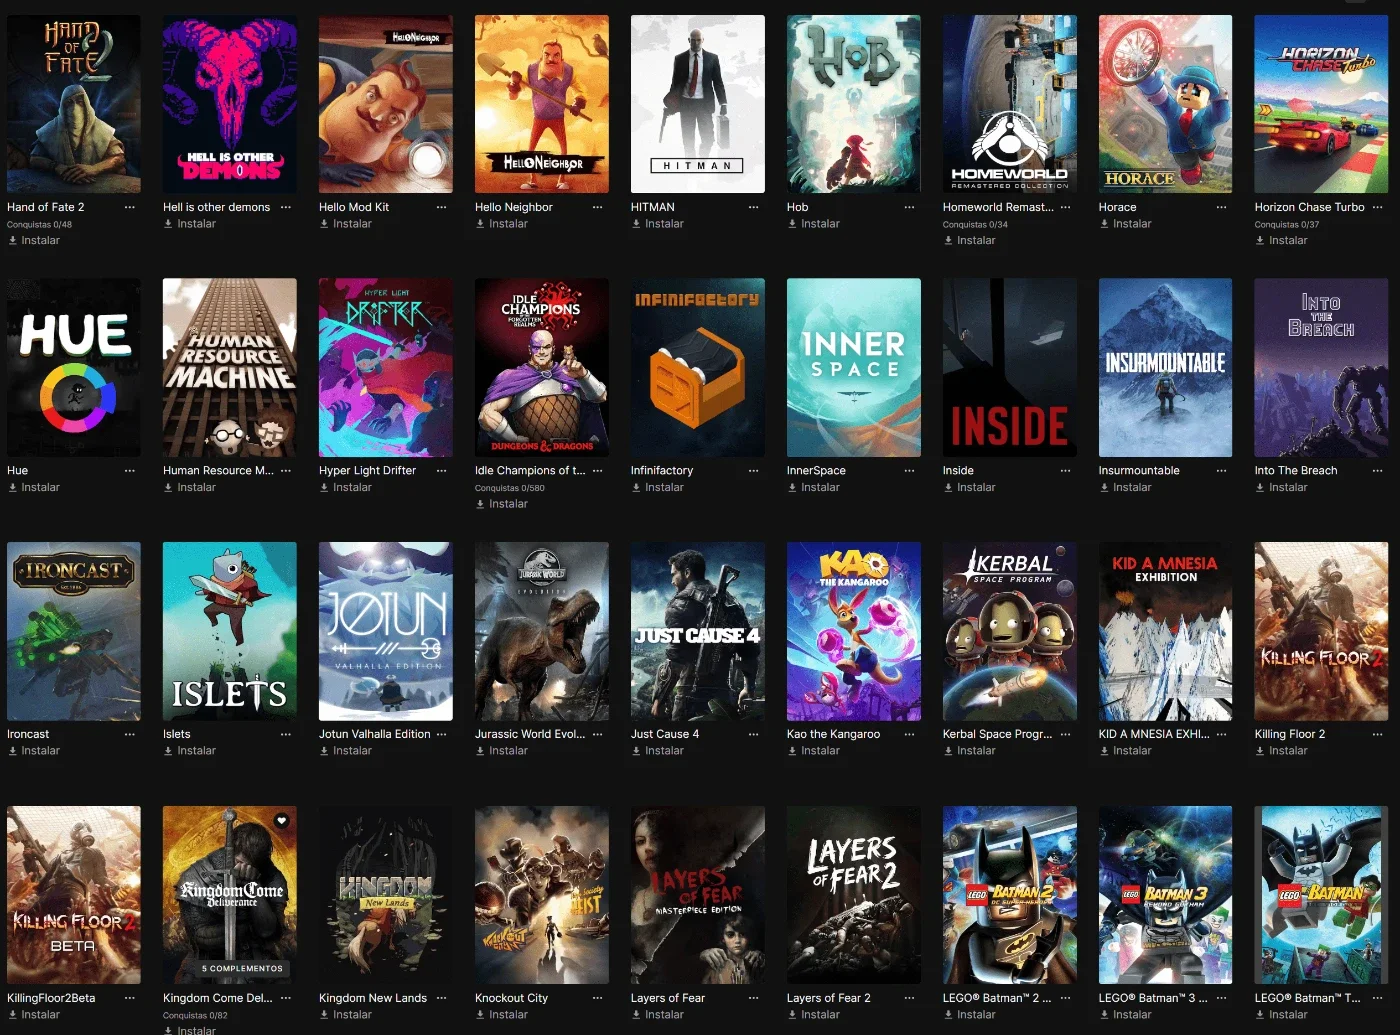This screenshot has height=1035, width=1400.
Task: Install Into The Breach
Action: (1282, 487)
